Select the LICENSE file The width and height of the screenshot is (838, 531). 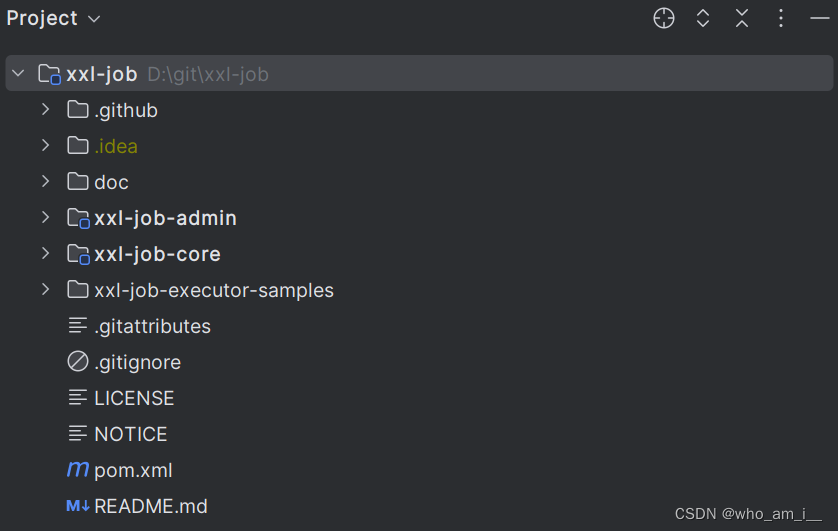[x=134, y=398]
